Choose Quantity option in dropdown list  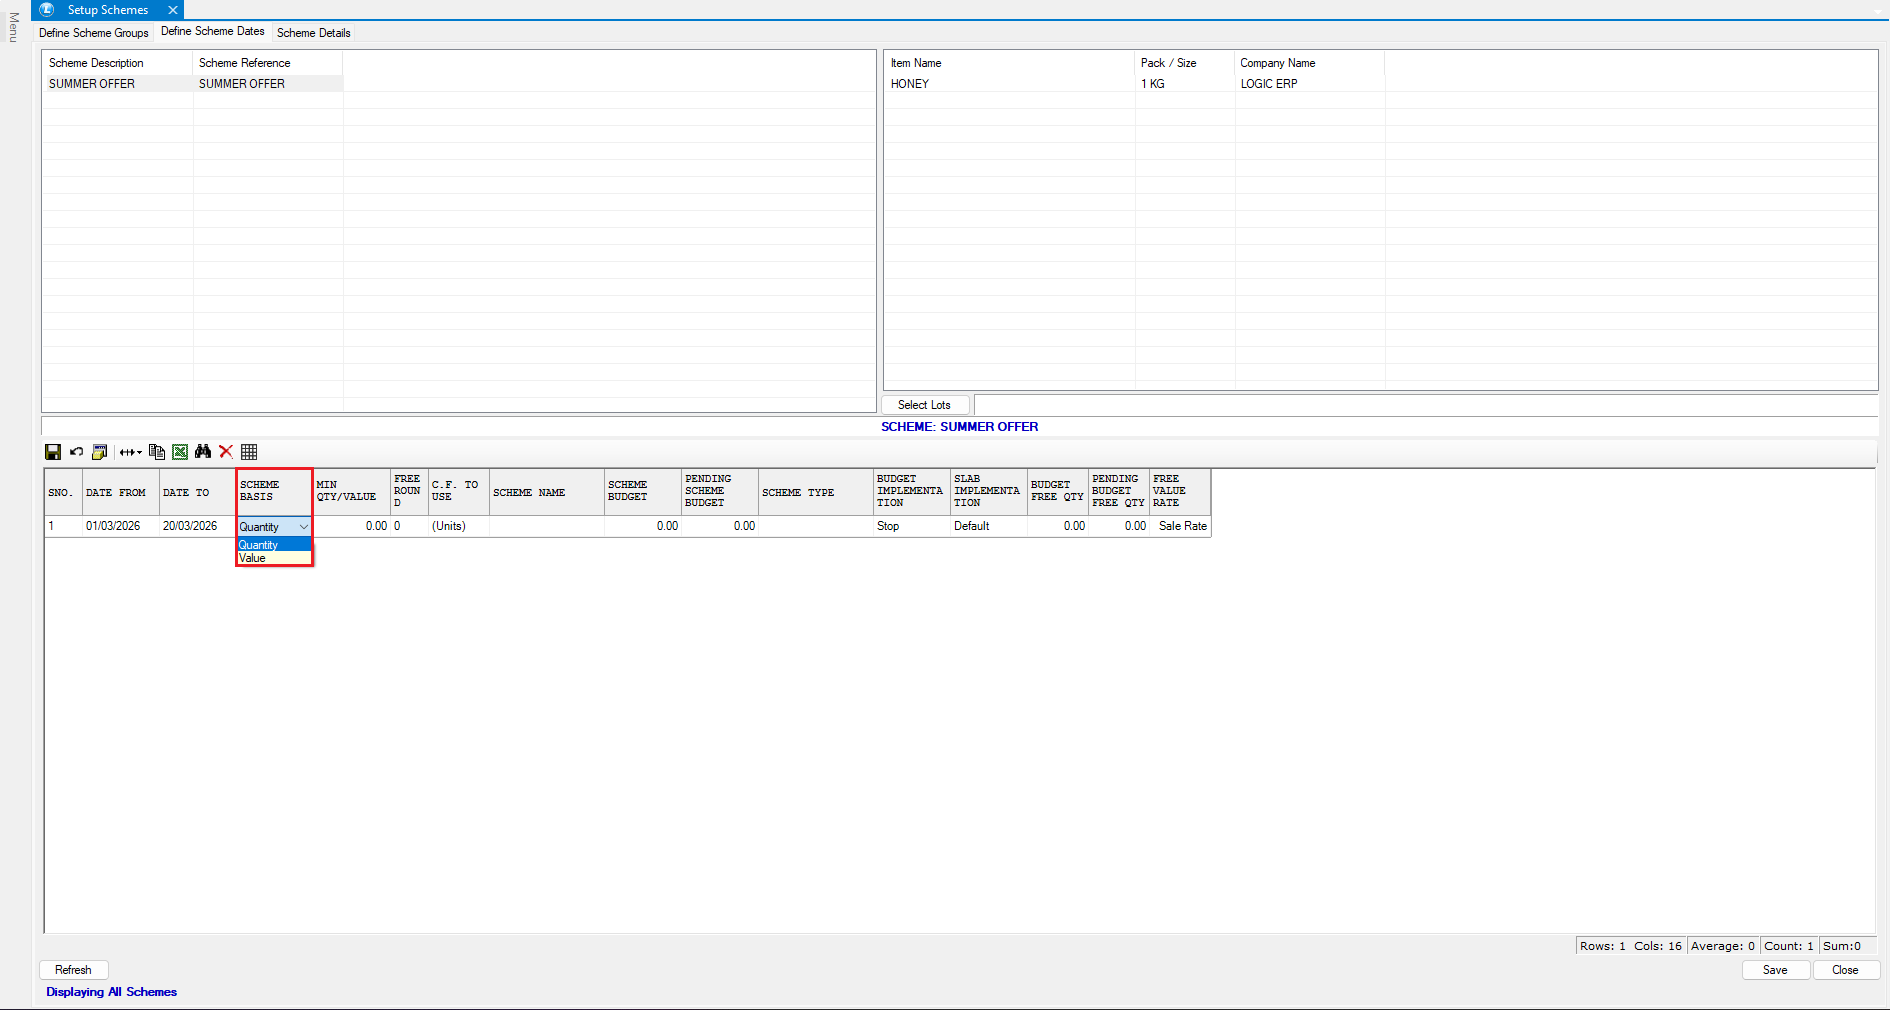[x=259, y=545]
